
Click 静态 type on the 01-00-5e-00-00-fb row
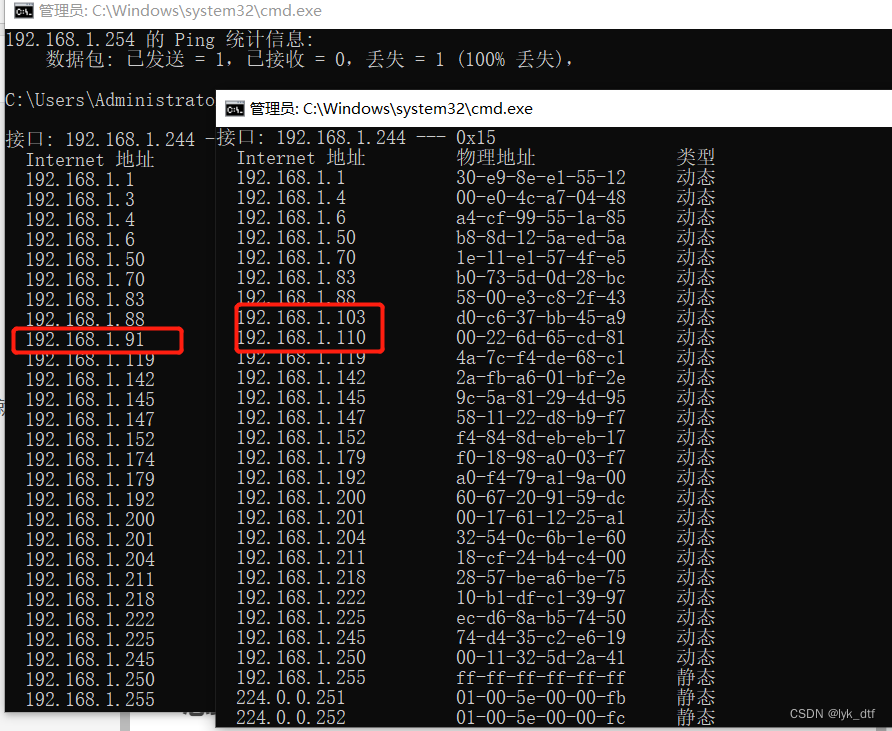pyautogui.click(x=695, y=697)
